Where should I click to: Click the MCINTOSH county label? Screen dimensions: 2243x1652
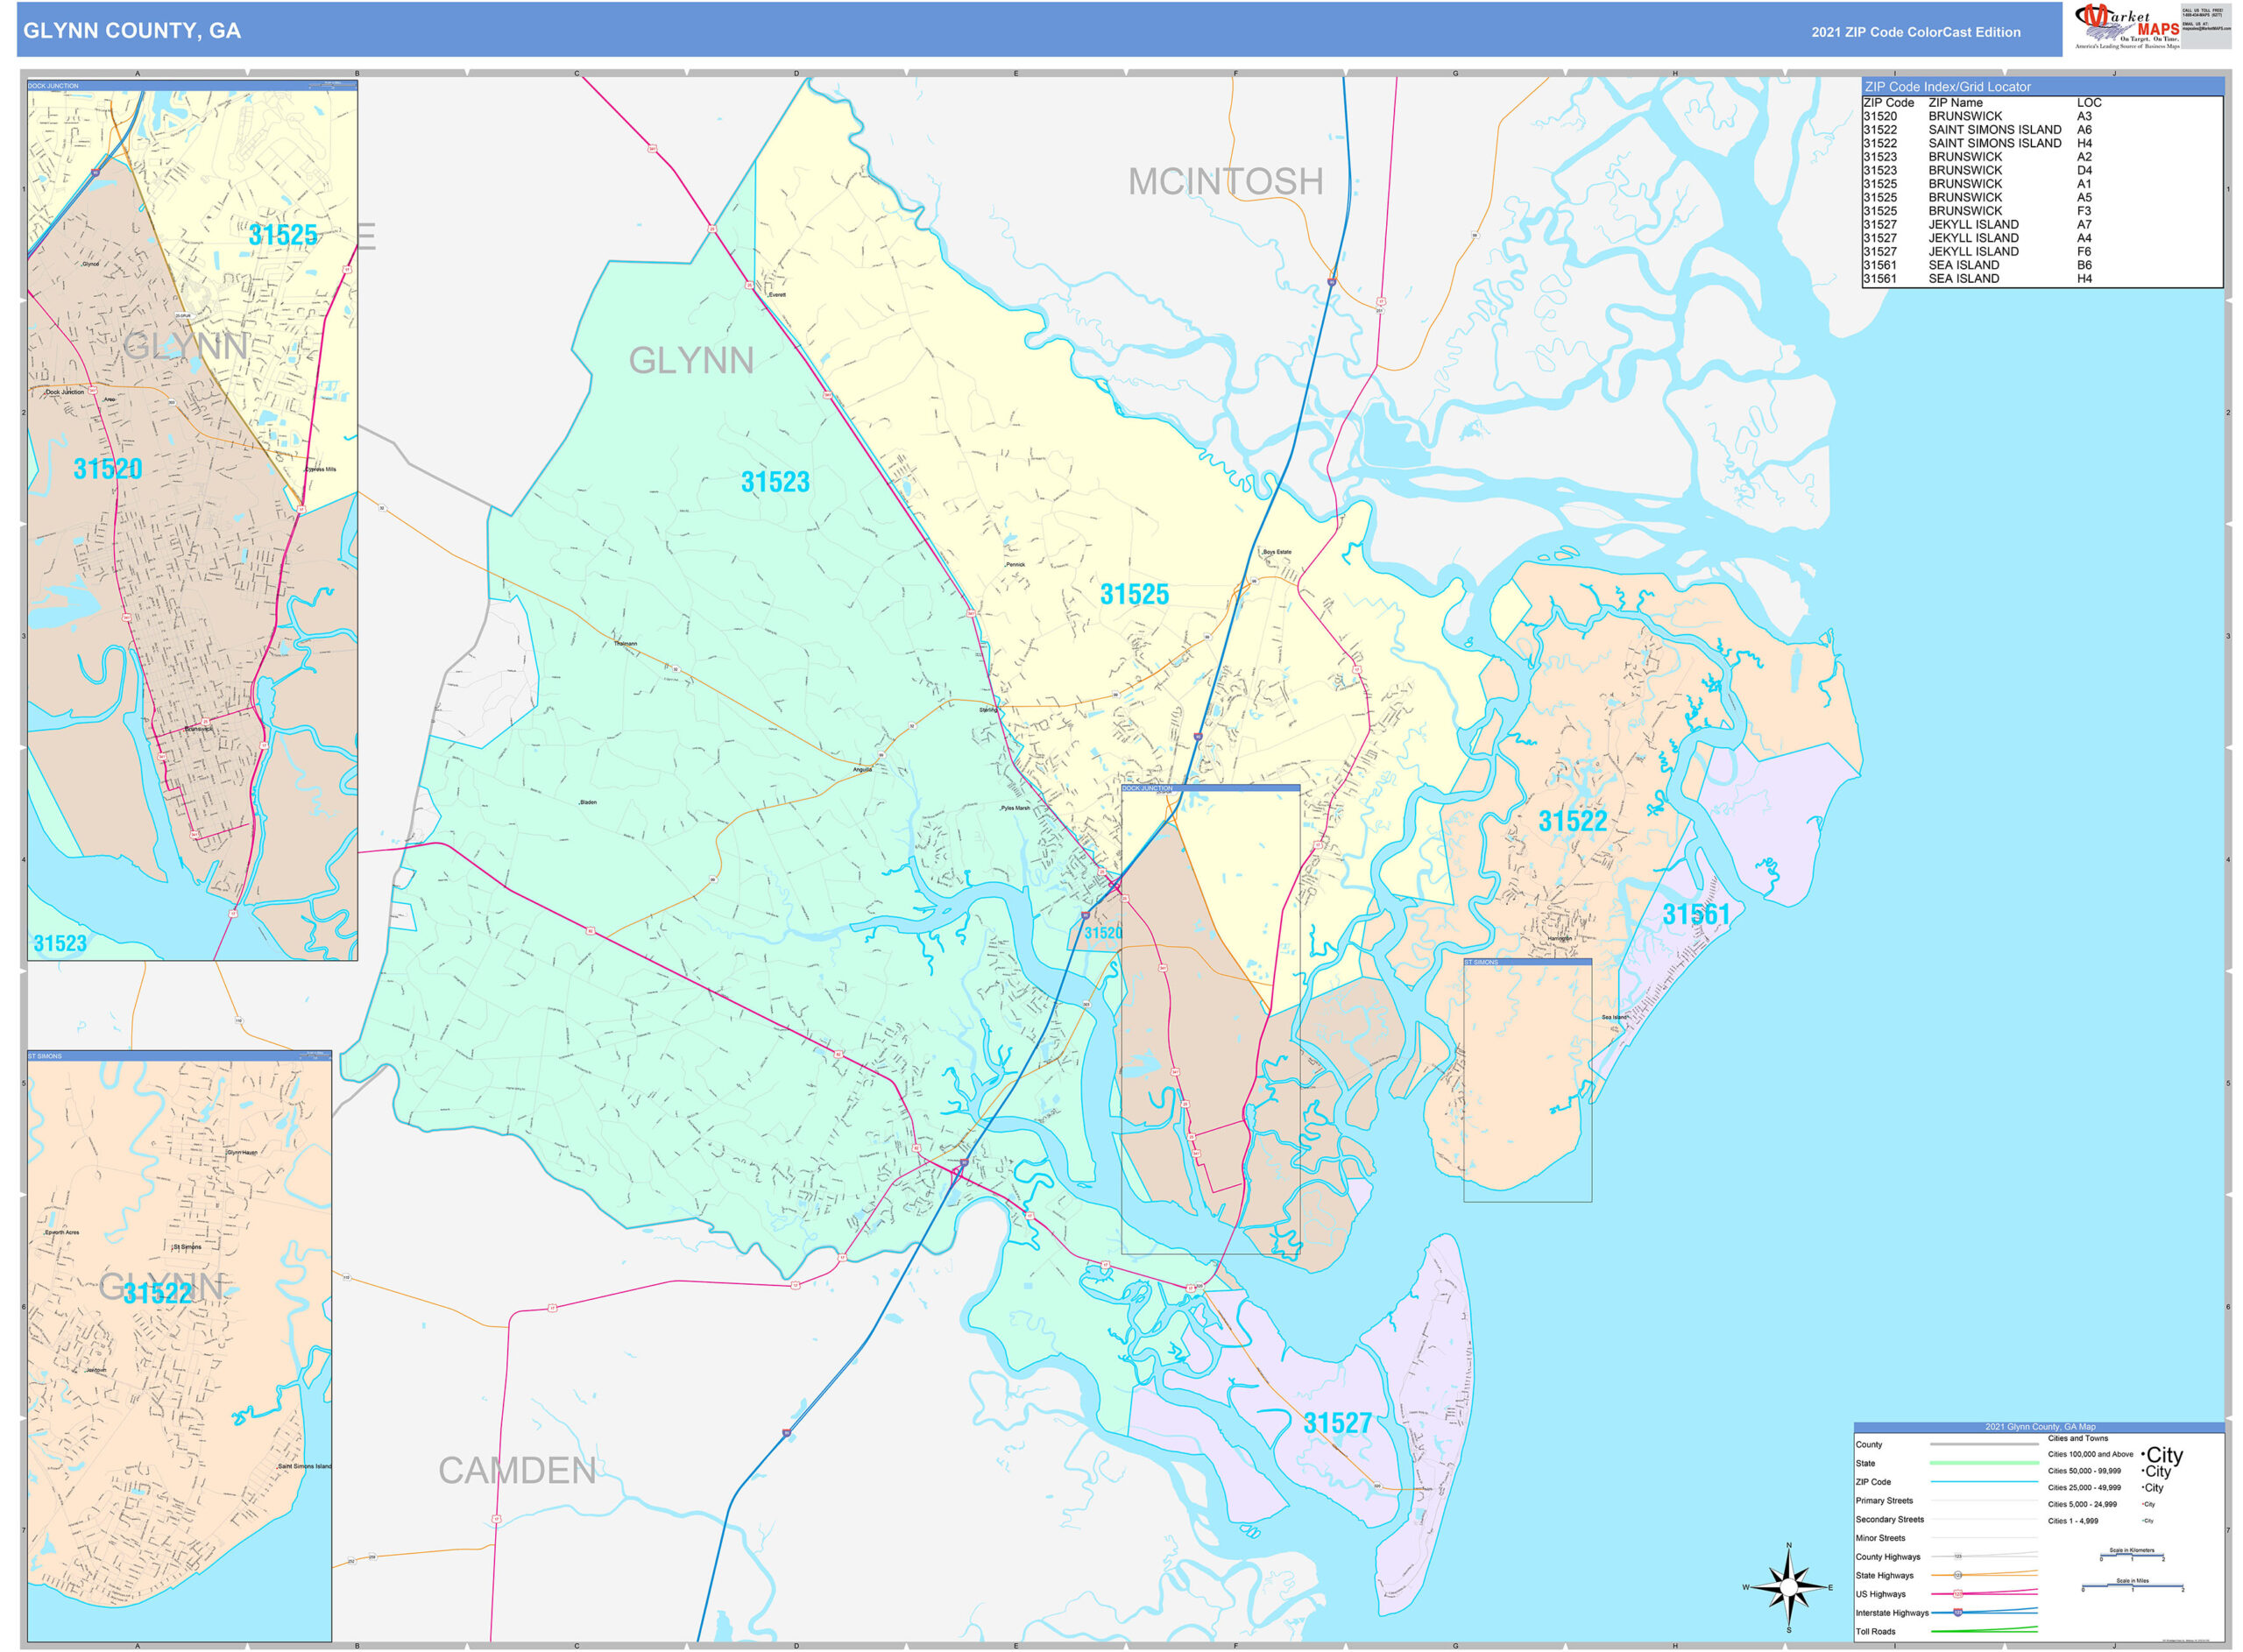[x=1224, y=182]
